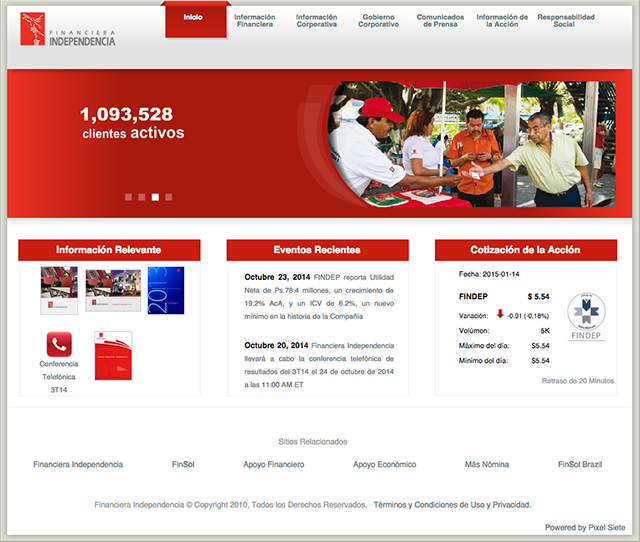Visit the FinSol Brazil link

click(580, 464)
